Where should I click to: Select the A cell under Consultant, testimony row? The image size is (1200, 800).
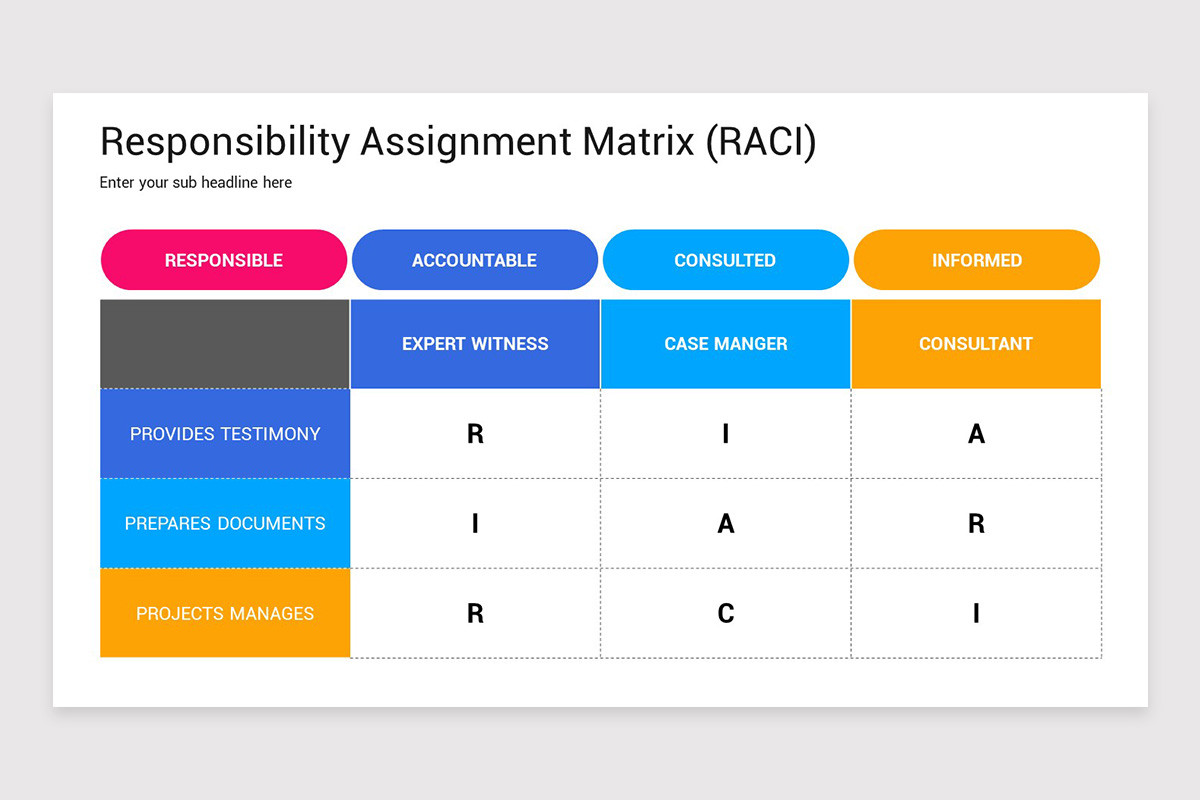(x=976, y=434)
